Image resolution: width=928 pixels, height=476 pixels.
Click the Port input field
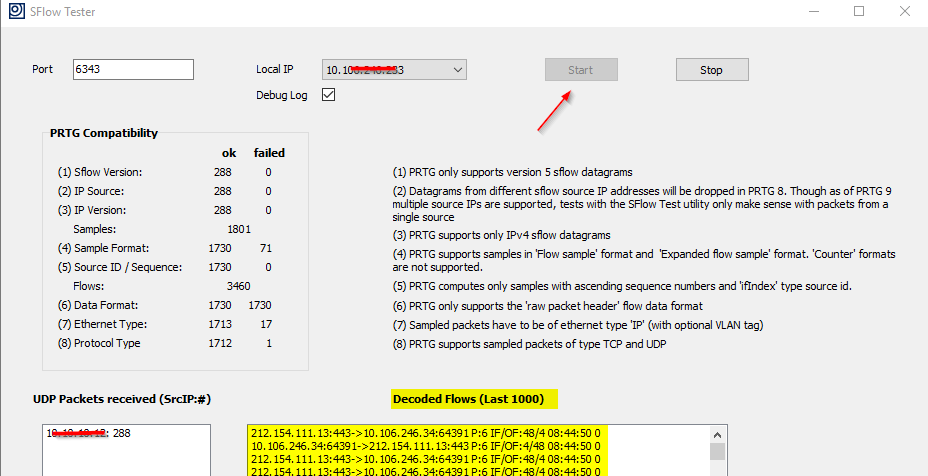point(133,69)
